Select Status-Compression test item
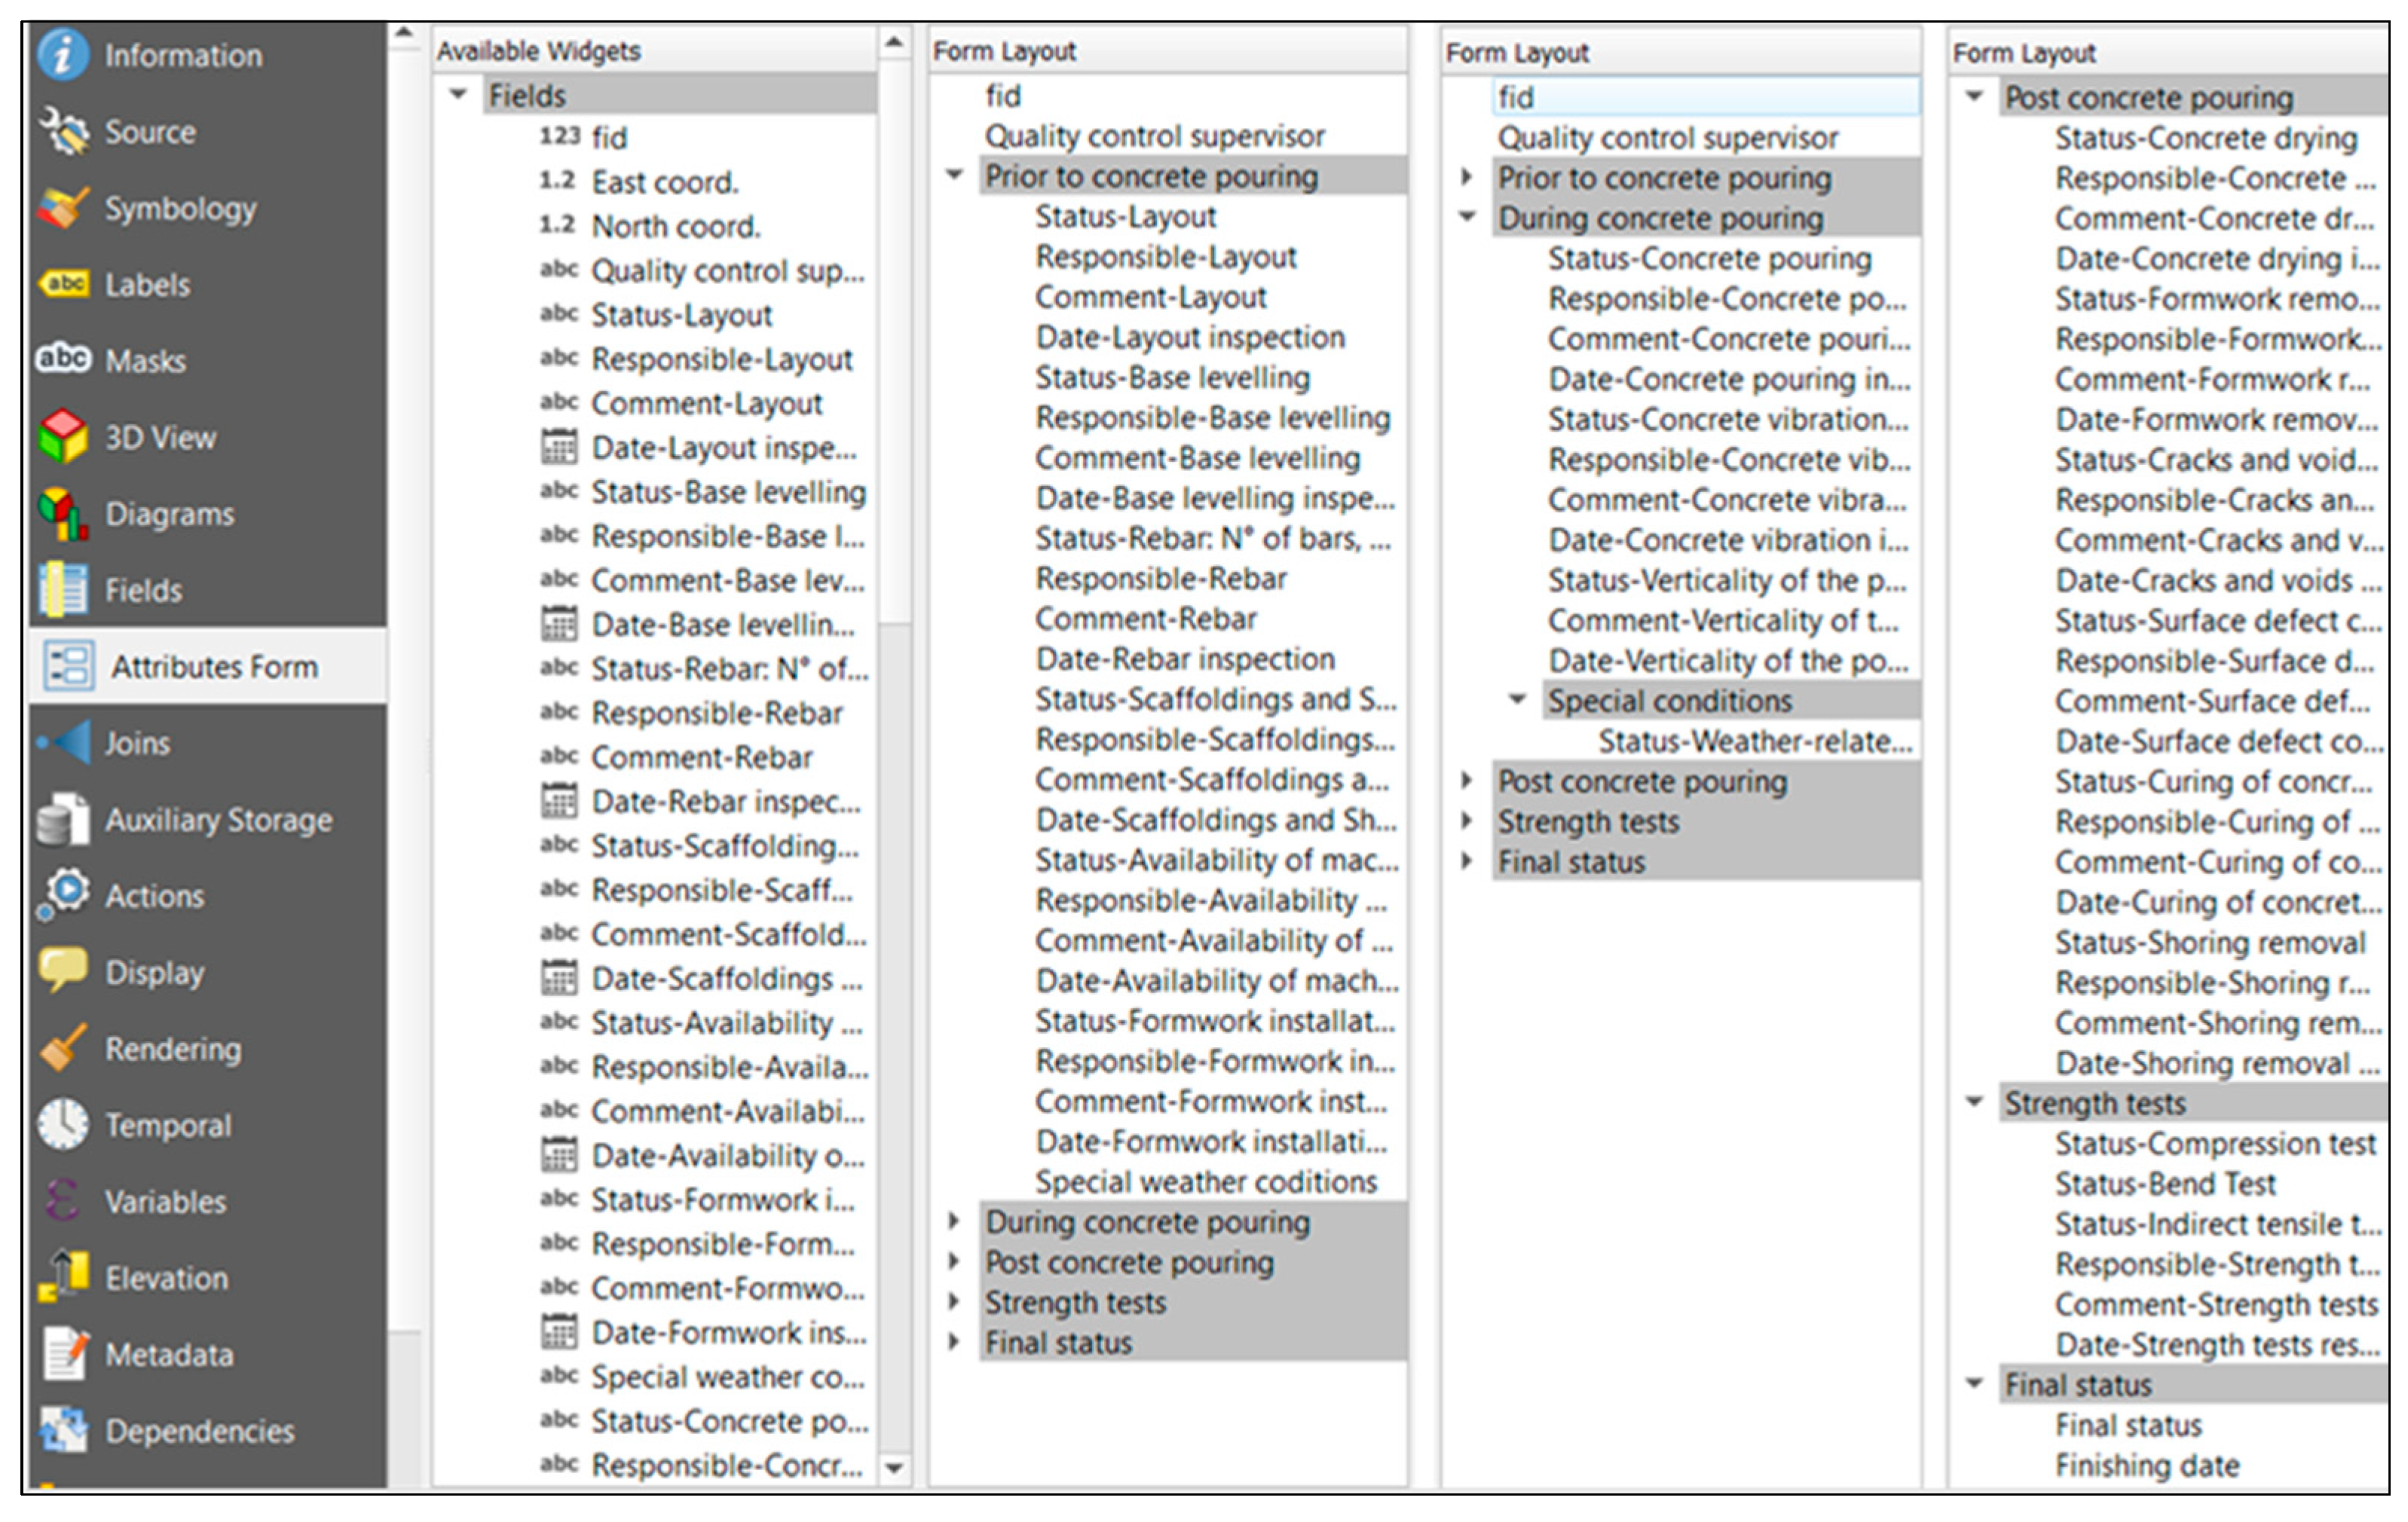This screenshot has height=1522, width=2408. tap(2215, 1143)
